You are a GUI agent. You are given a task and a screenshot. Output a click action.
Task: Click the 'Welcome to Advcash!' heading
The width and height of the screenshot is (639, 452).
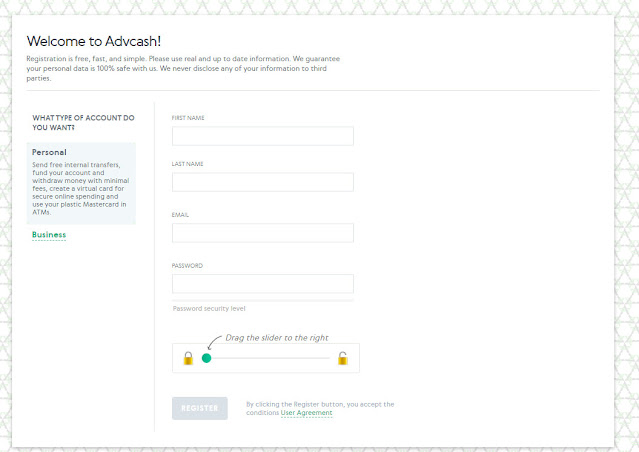tap(94, 41)
